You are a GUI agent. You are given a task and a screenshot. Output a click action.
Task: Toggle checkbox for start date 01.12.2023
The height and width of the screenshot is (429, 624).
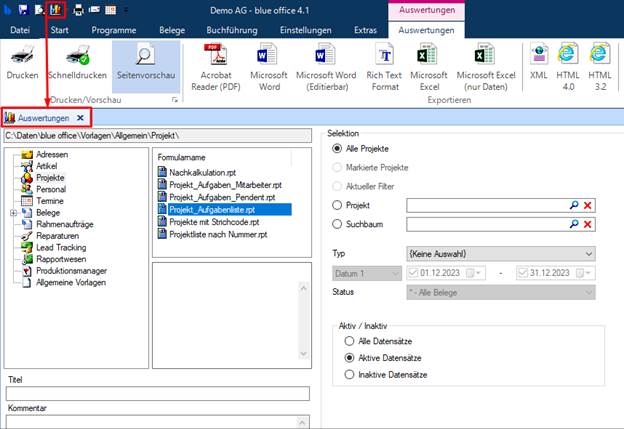tap(413, 273)
